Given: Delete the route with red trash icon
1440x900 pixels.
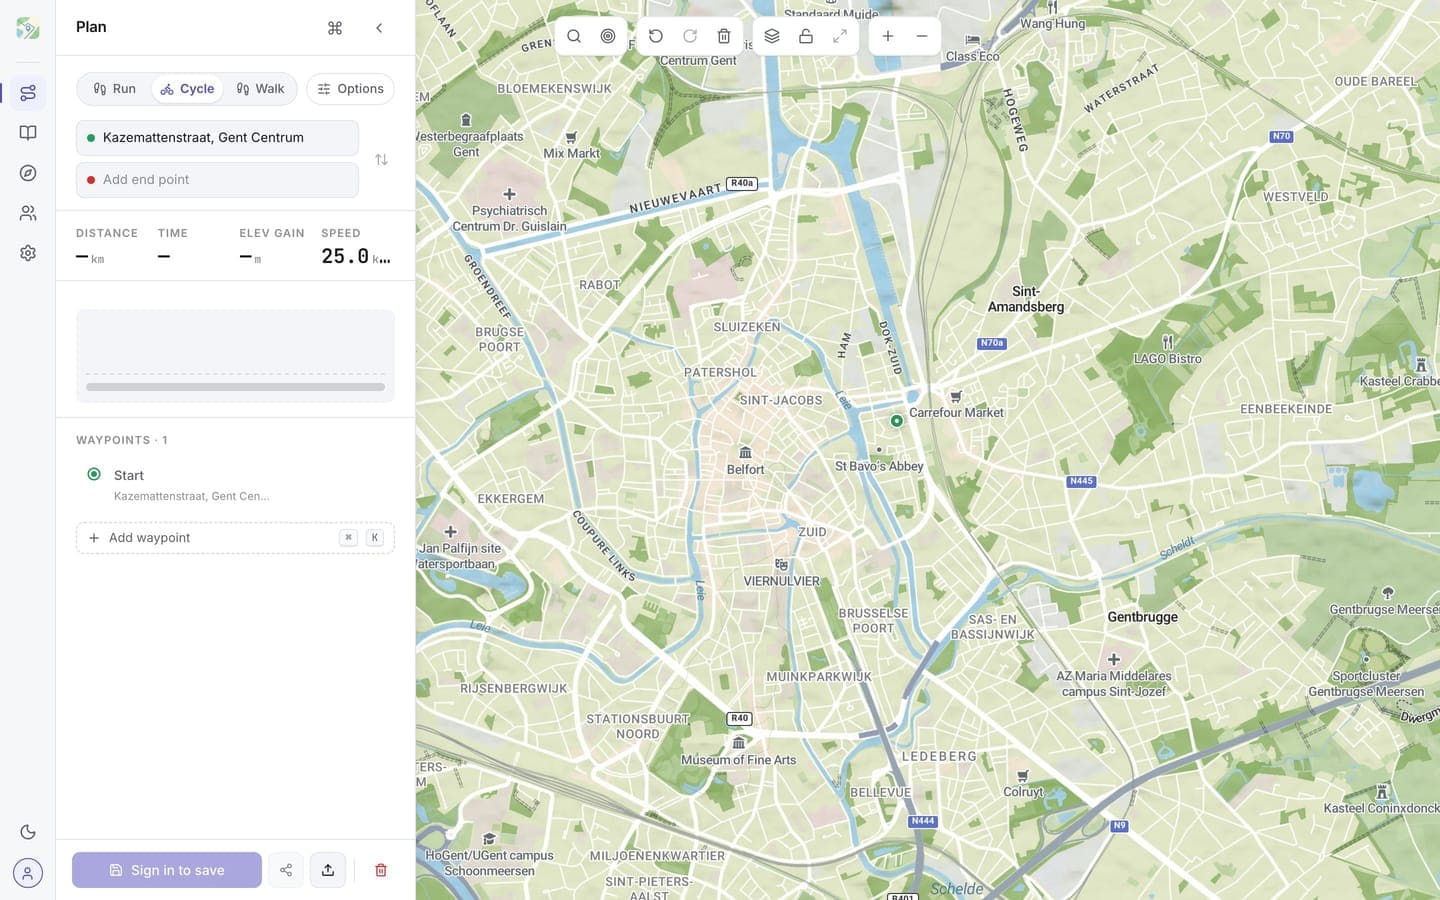Looking at the screenshot, I should tap(381, 870).
